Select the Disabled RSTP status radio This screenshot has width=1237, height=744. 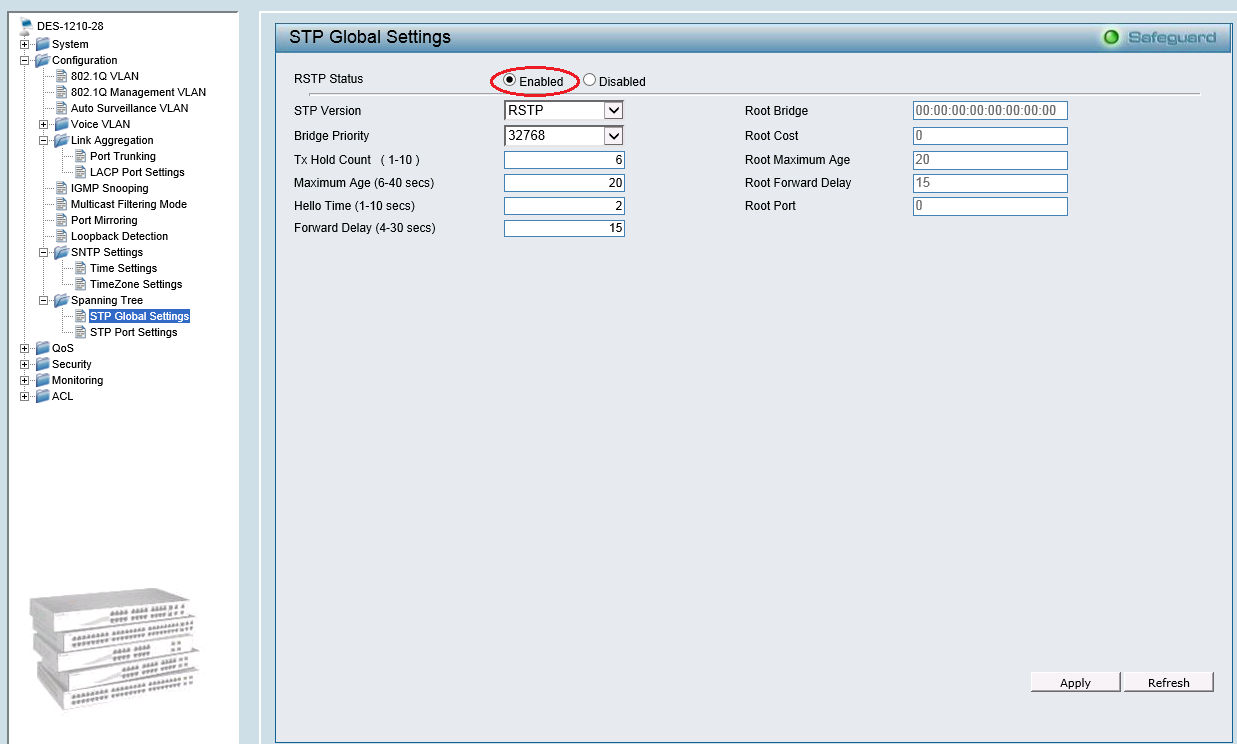point(590,80)
